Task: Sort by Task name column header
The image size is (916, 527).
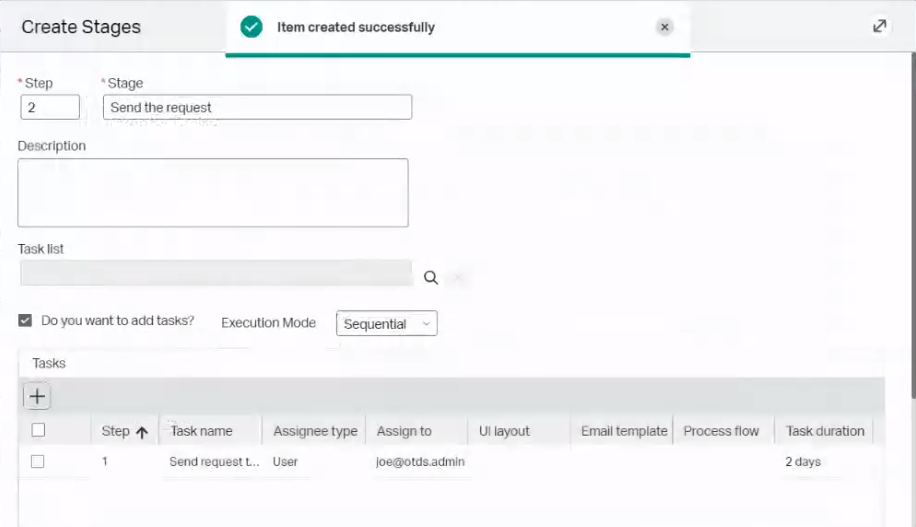Action: coord(202,431)
